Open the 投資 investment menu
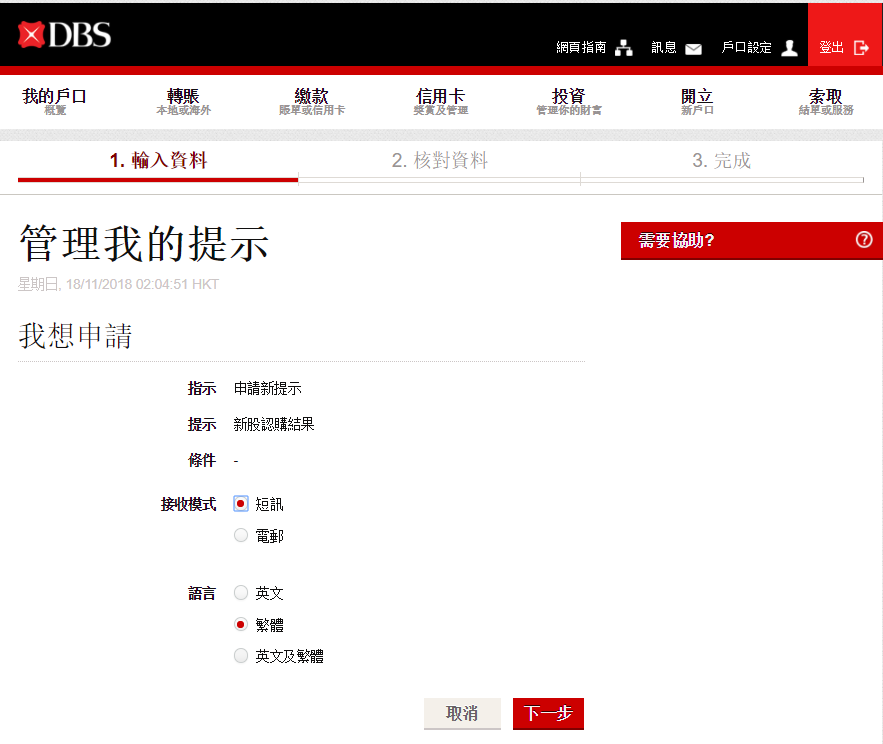Image resolution: width=883 pixels, height=744 pixels. click(568, 101)
